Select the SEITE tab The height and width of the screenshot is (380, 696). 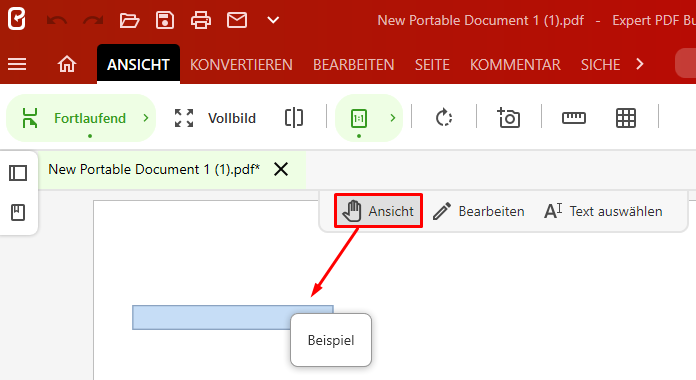(x=432, y=65)
